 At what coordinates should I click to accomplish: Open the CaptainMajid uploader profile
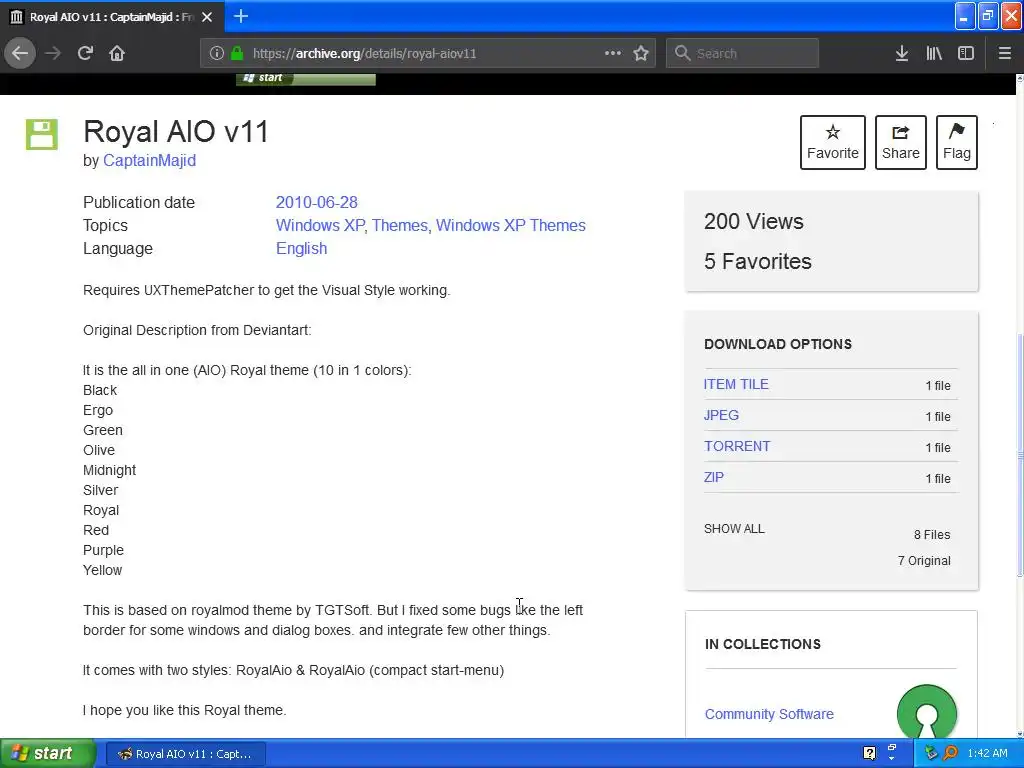pos(150,161)
